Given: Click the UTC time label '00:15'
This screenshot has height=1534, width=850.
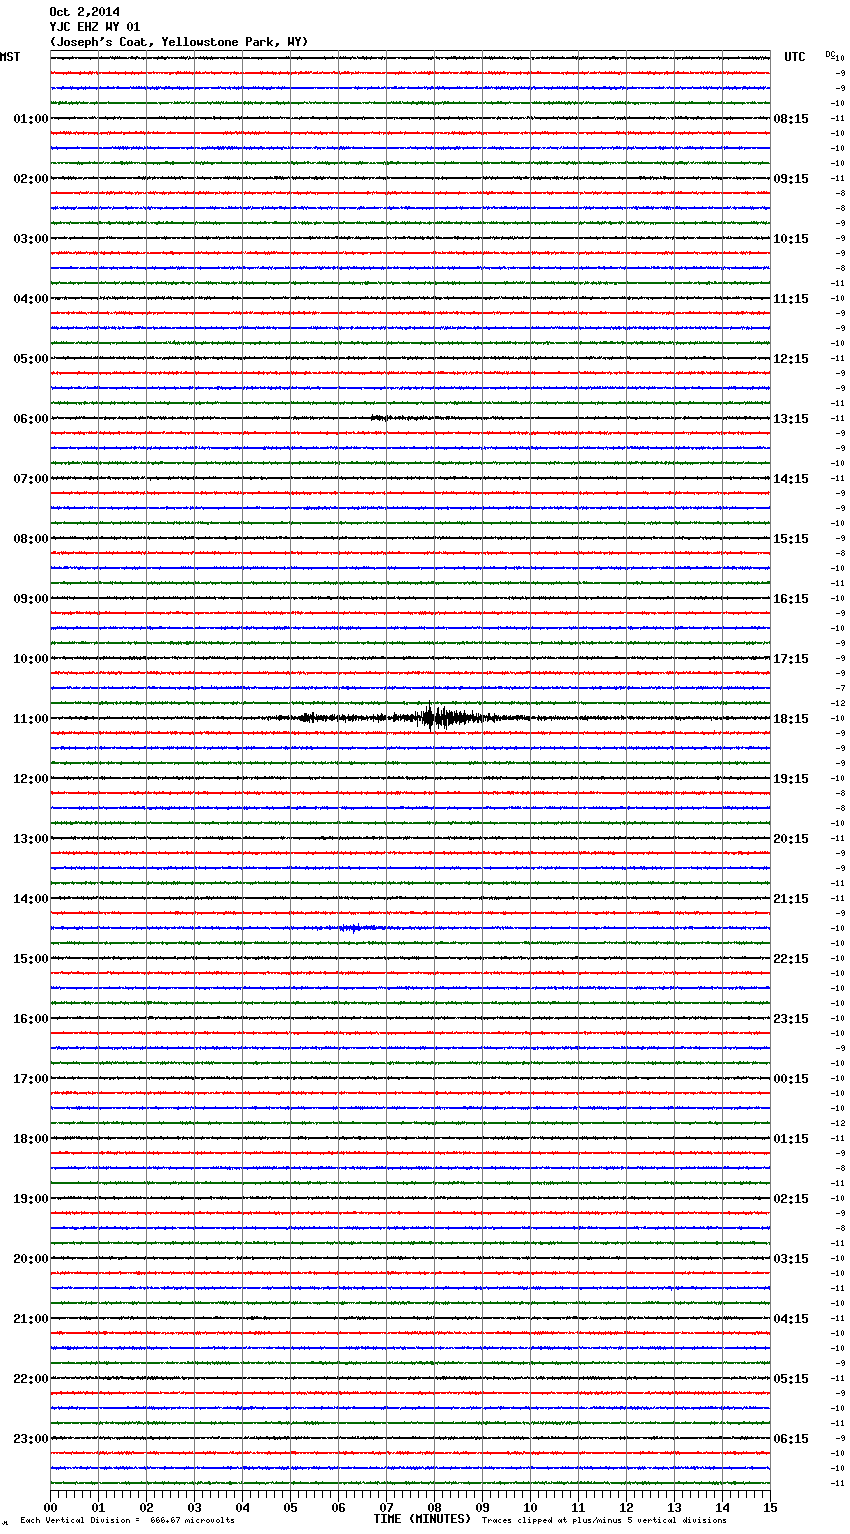Looking at the screenshot, I should [x=791, y=1079].
